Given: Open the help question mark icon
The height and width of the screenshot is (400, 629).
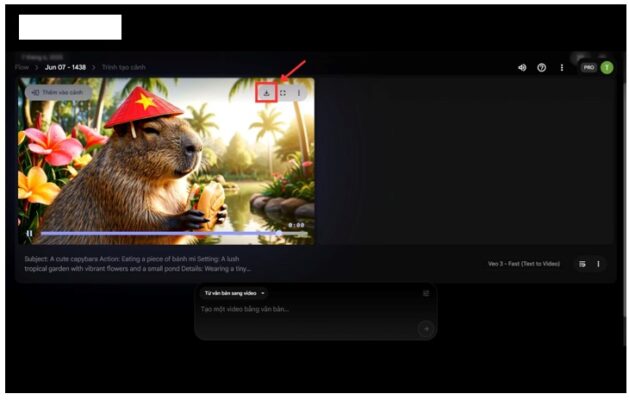Looking at the screenshot, I should [541, 68].
